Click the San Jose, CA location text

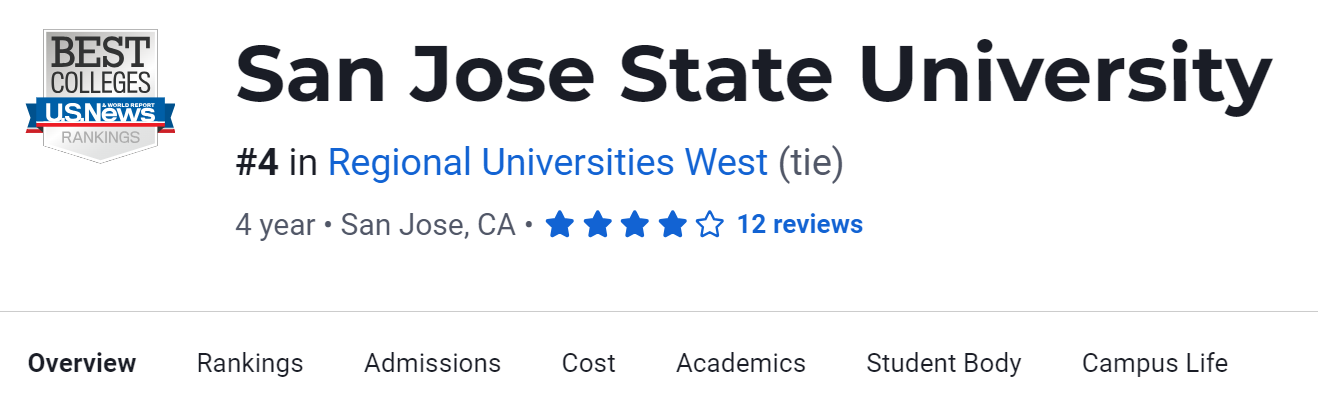click(428, 225)
